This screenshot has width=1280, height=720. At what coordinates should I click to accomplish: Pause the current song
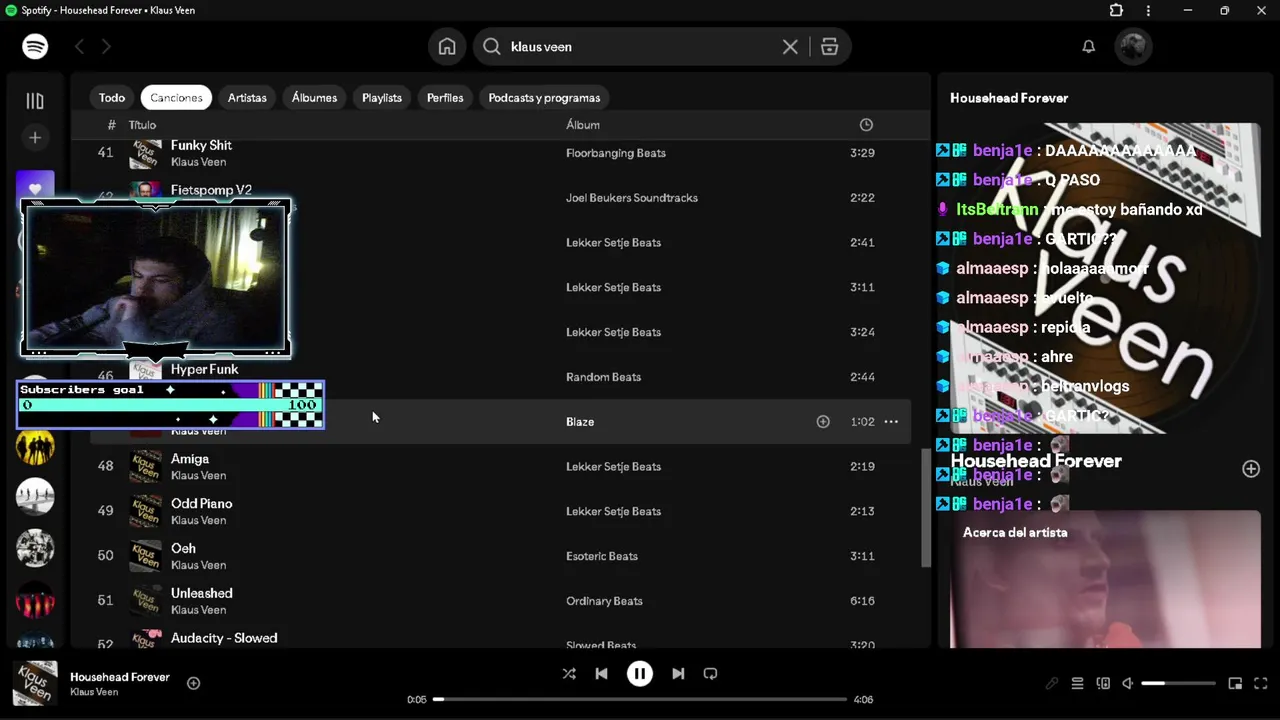pyautogui.click(x=640, y=674)
